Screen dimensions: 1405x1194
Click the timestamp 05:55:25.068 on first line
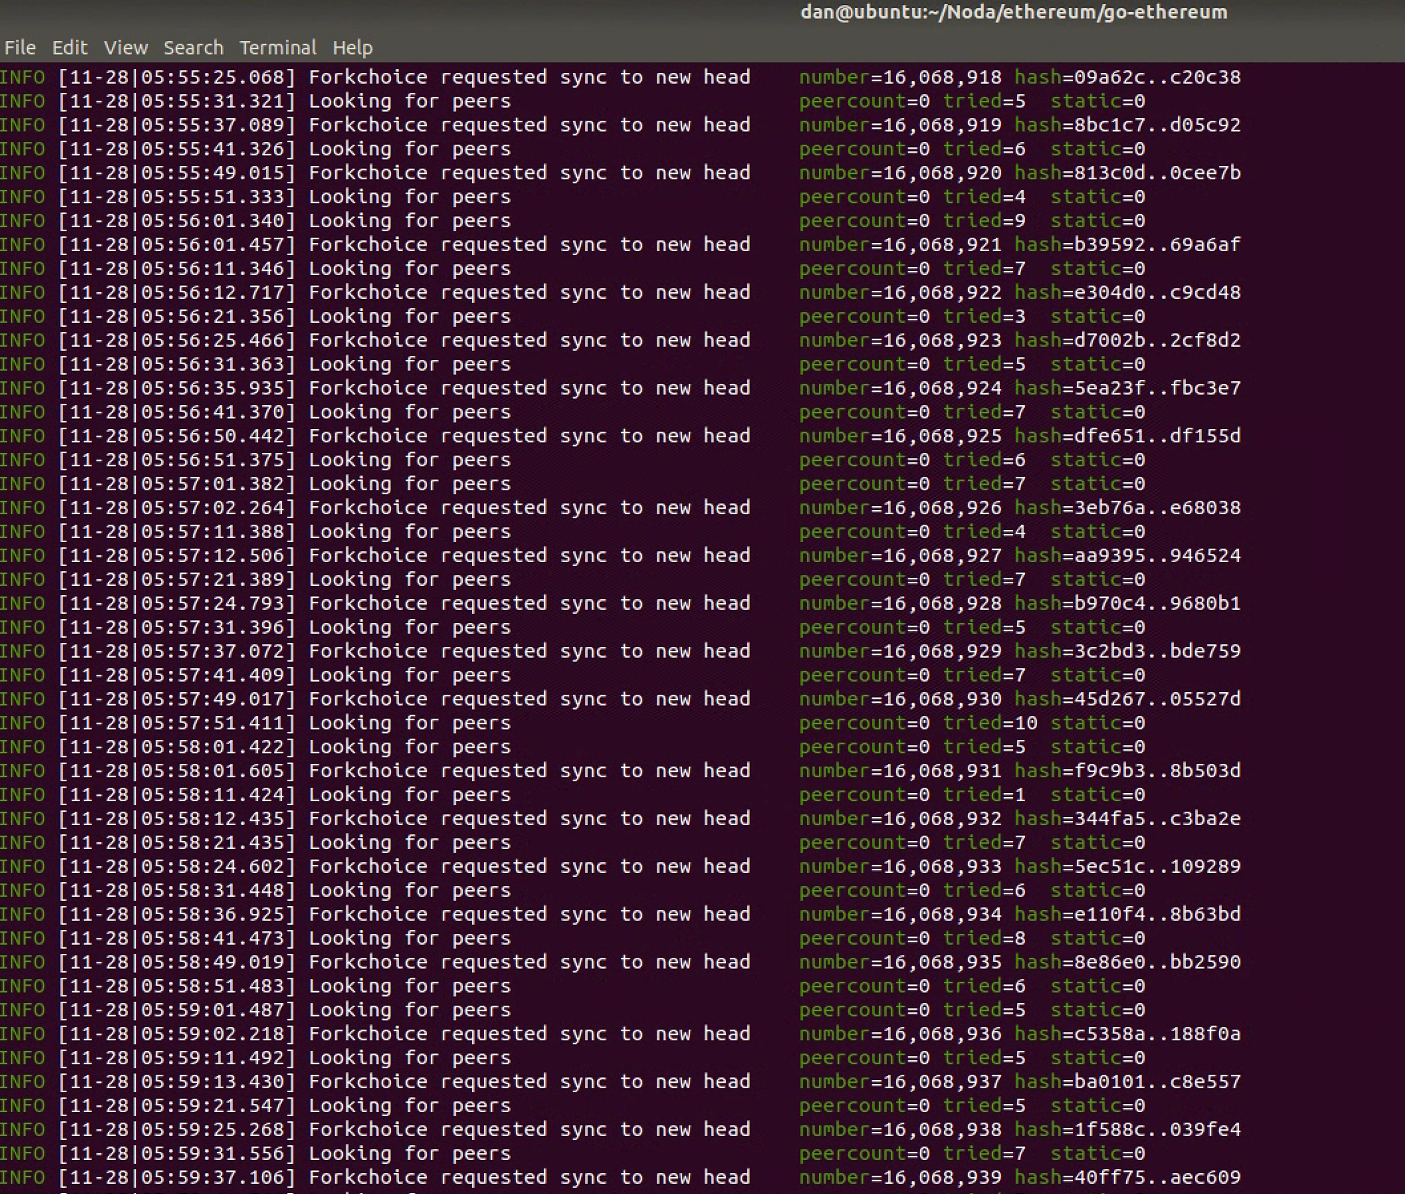[x=207, y=76]
